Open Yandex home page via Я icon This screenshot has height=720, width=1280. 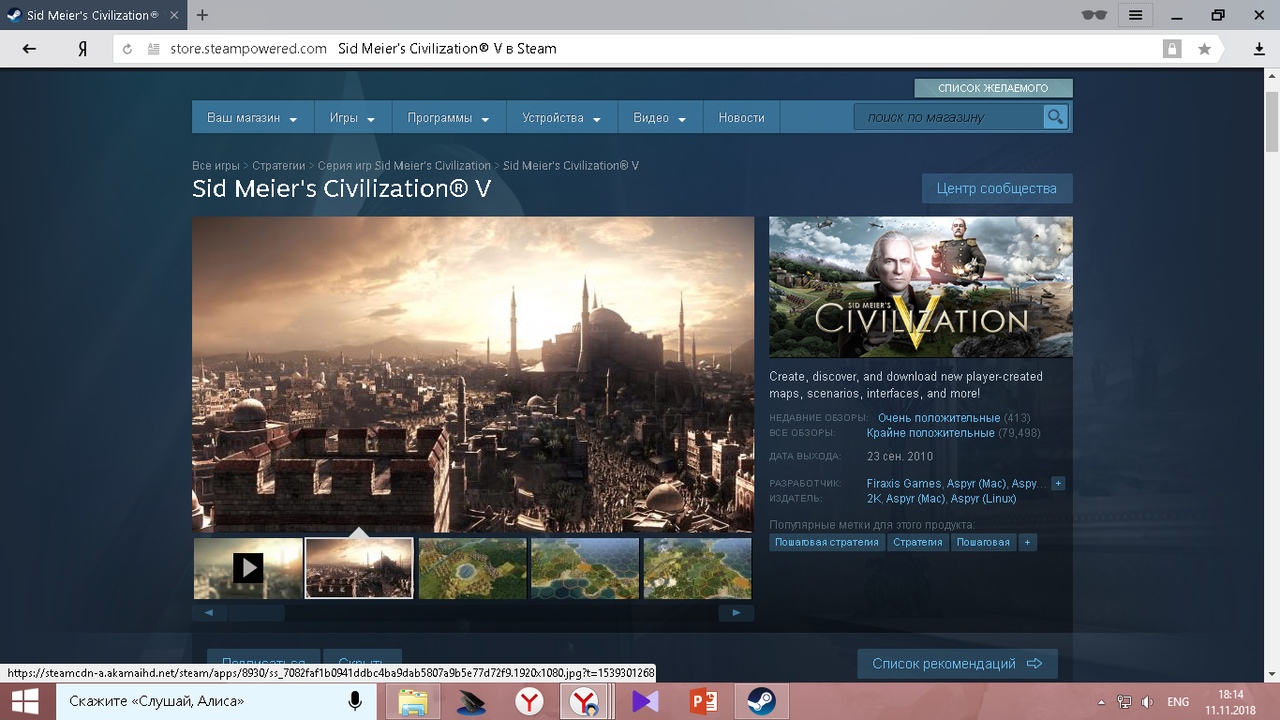83,48
